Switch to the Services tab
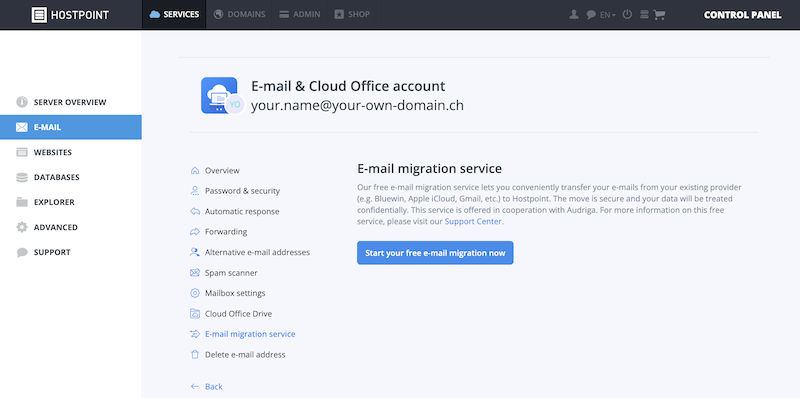This screenshot has width=800, height=398. point(174,14)
